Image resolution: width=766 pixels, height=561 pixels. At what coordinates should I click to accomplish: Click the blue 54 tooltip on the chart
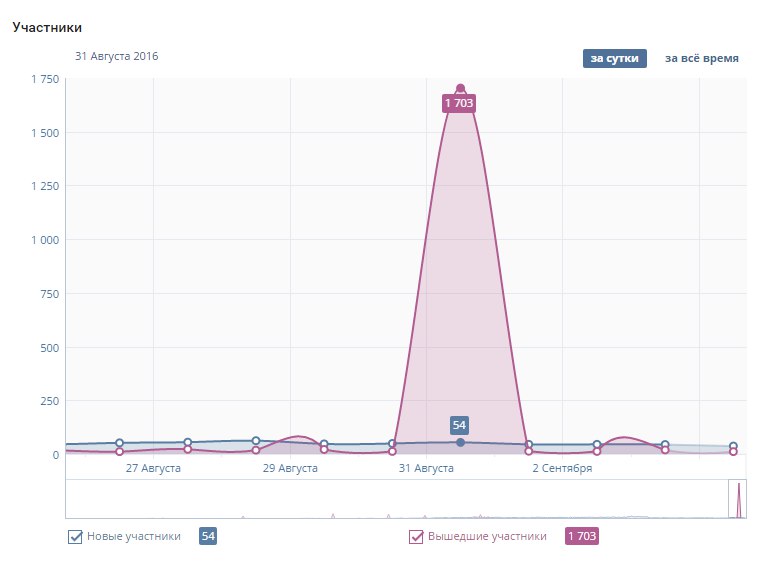tap(459, 425)
